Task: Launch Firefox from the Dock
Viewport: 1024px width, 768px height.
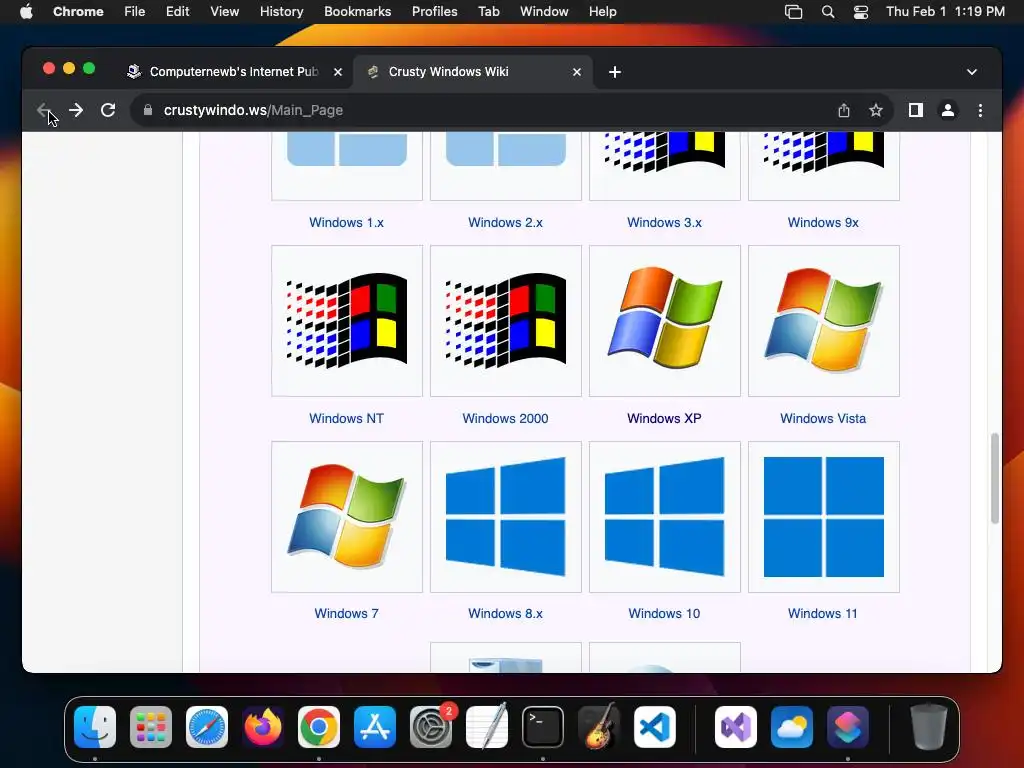Action: pyautogui.click(x=263, y=726)
